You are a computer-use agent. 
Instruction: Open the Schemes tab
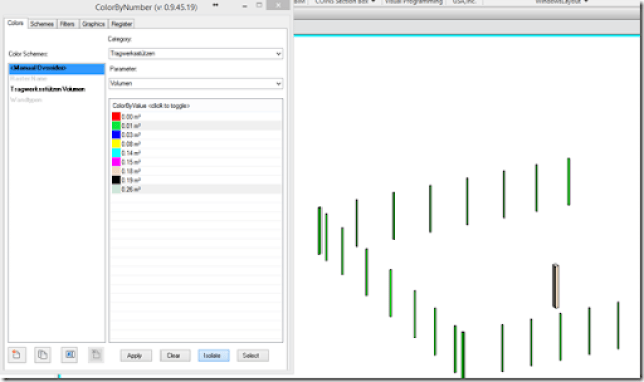(x=42, y=24)
